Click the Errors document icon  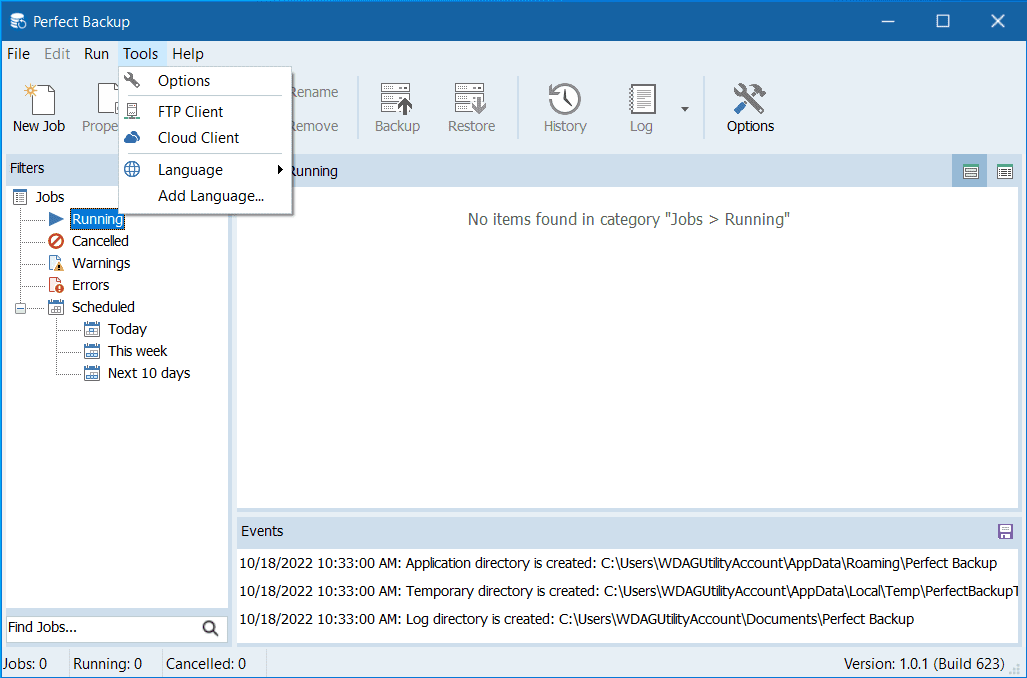56,285
